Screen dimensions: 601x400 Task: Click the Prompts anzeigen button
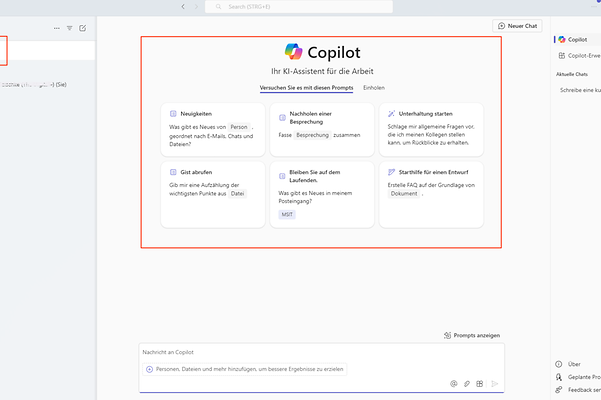click(471, 335)
